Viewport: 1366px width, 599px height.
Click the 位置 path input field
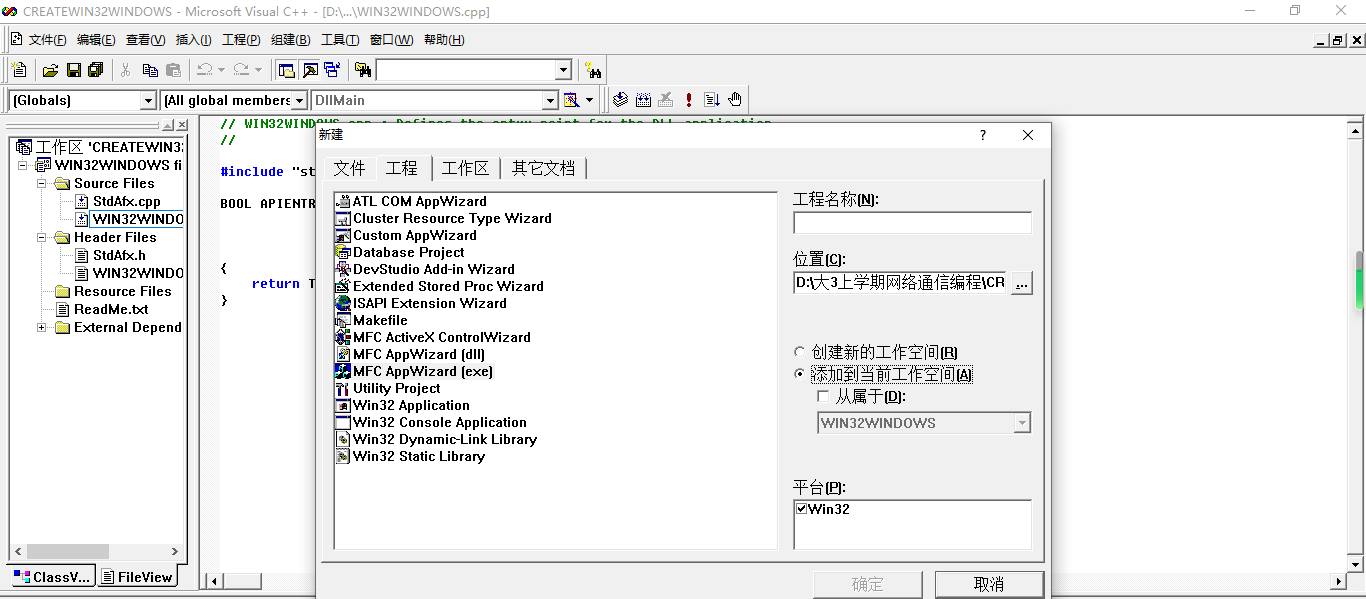900,283
